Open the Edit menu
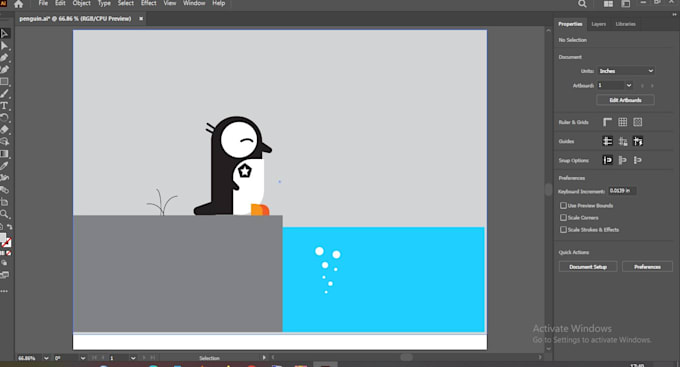 coord(60,3)
